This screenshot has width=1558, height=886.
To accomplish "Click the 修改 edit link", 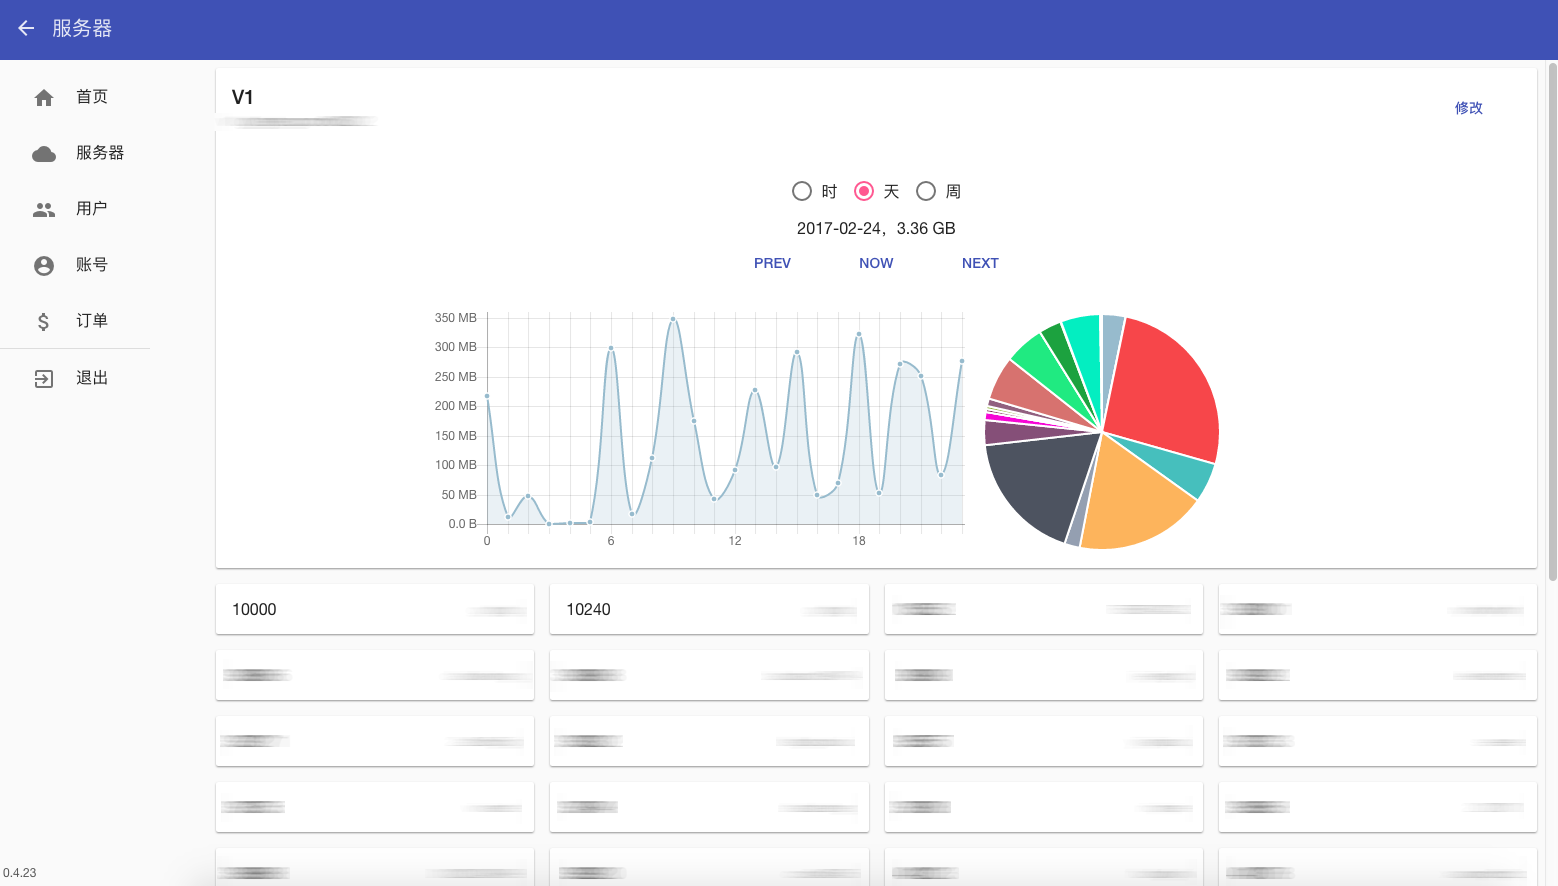I will click(x=1469, y=108).
